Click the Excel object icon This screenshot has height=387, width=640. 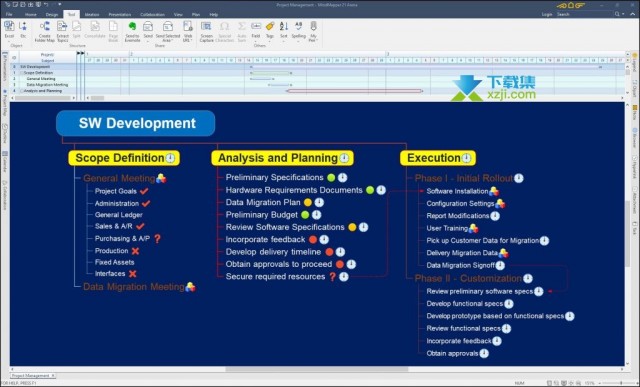tap(9, 27)
